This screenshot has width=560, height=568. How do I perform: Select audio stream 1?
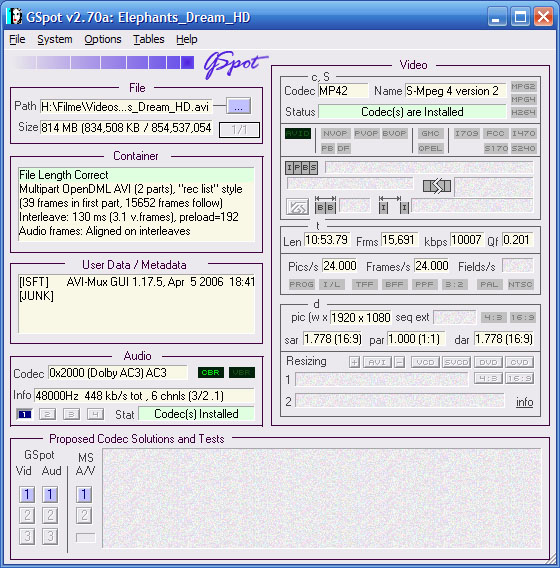pos(24,414)
